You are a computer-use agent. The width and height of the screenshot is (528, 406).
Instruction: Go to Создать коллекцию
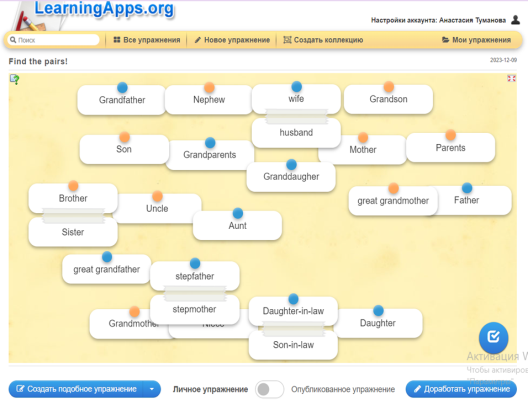[x=323, y=40]
